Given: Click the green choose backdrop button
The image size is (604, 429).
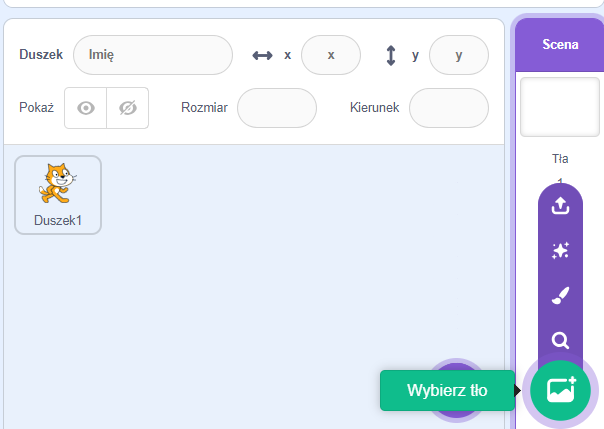Looking at the screenshot, I should point(560,390).
